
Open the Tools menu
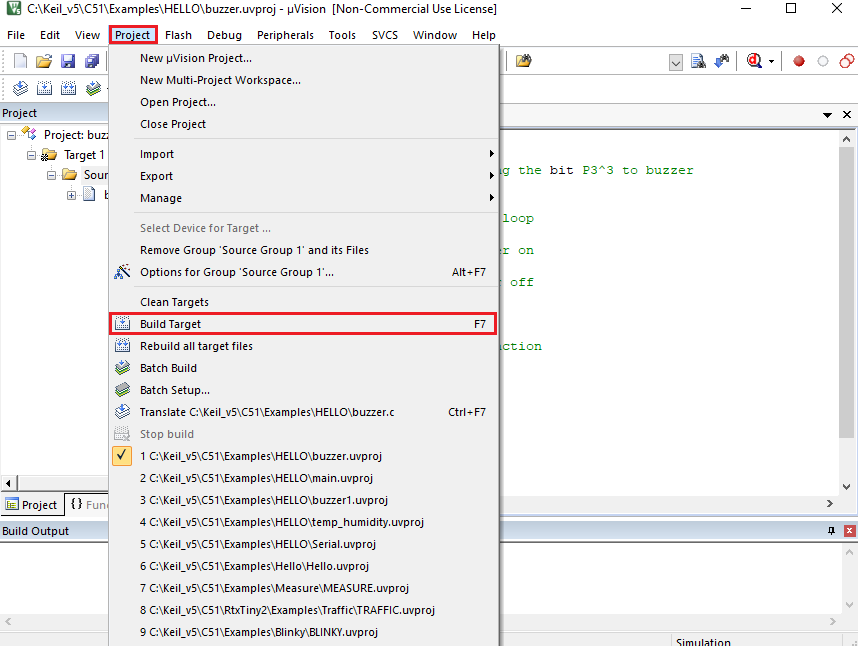(342, 35)
